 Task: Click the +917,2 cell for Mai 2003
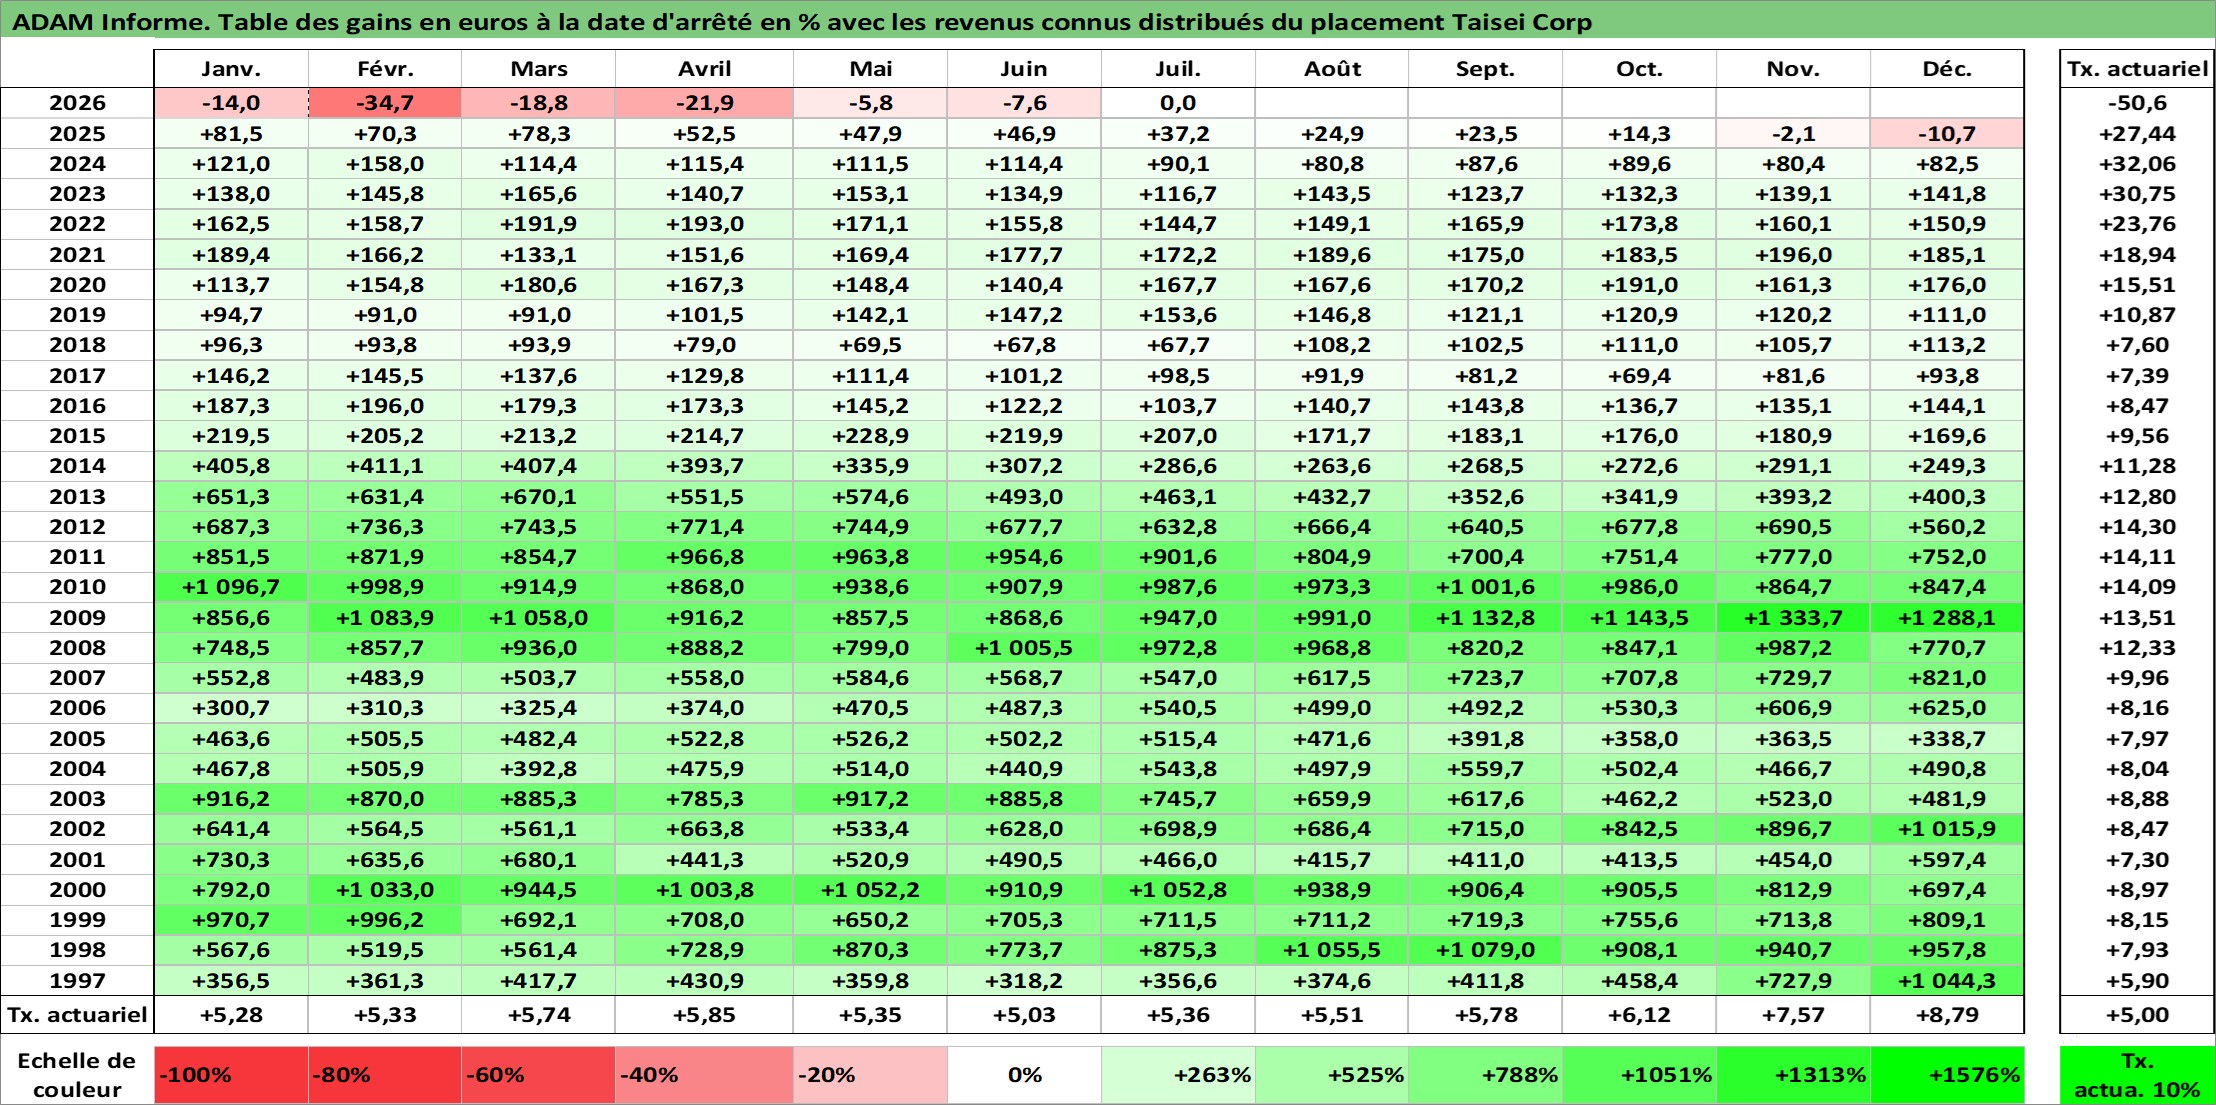pos(870,799)
